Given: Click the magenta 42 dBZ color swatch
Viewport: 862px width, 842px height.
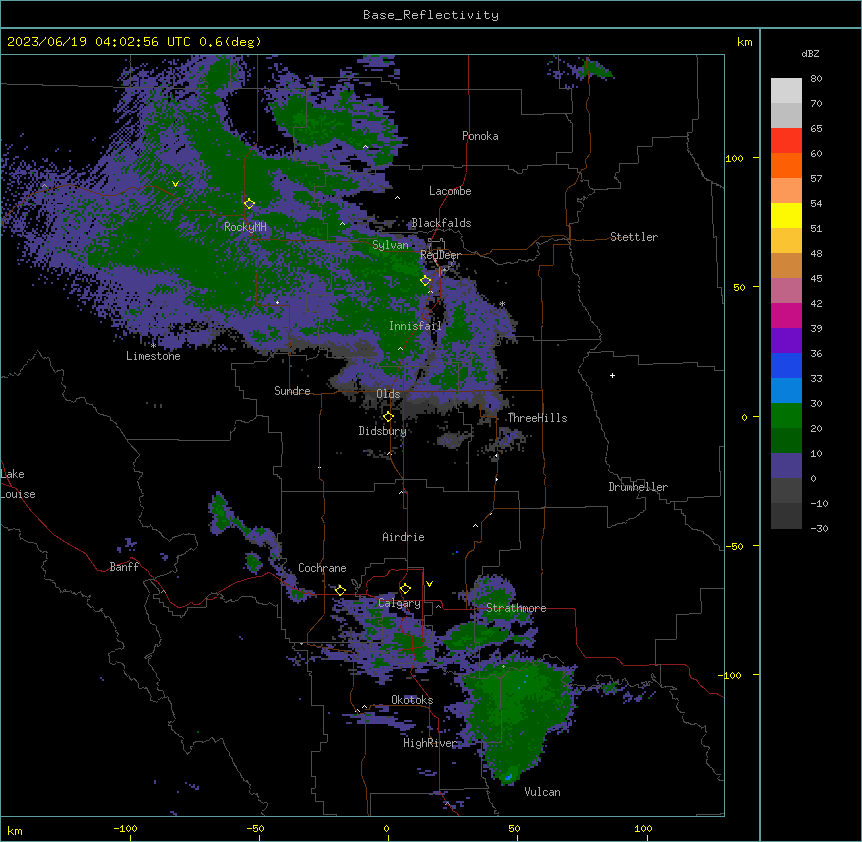Looking at the screenshot, I should (786, 315).
